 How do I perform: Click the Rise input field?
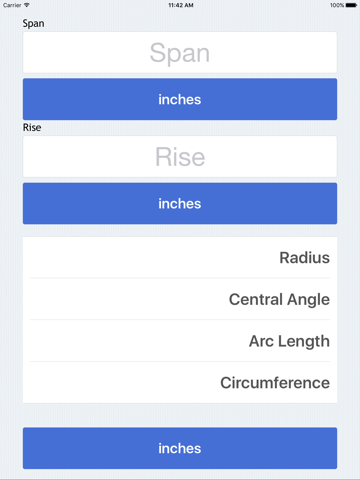pyautogui.click(x=180, y=157)
